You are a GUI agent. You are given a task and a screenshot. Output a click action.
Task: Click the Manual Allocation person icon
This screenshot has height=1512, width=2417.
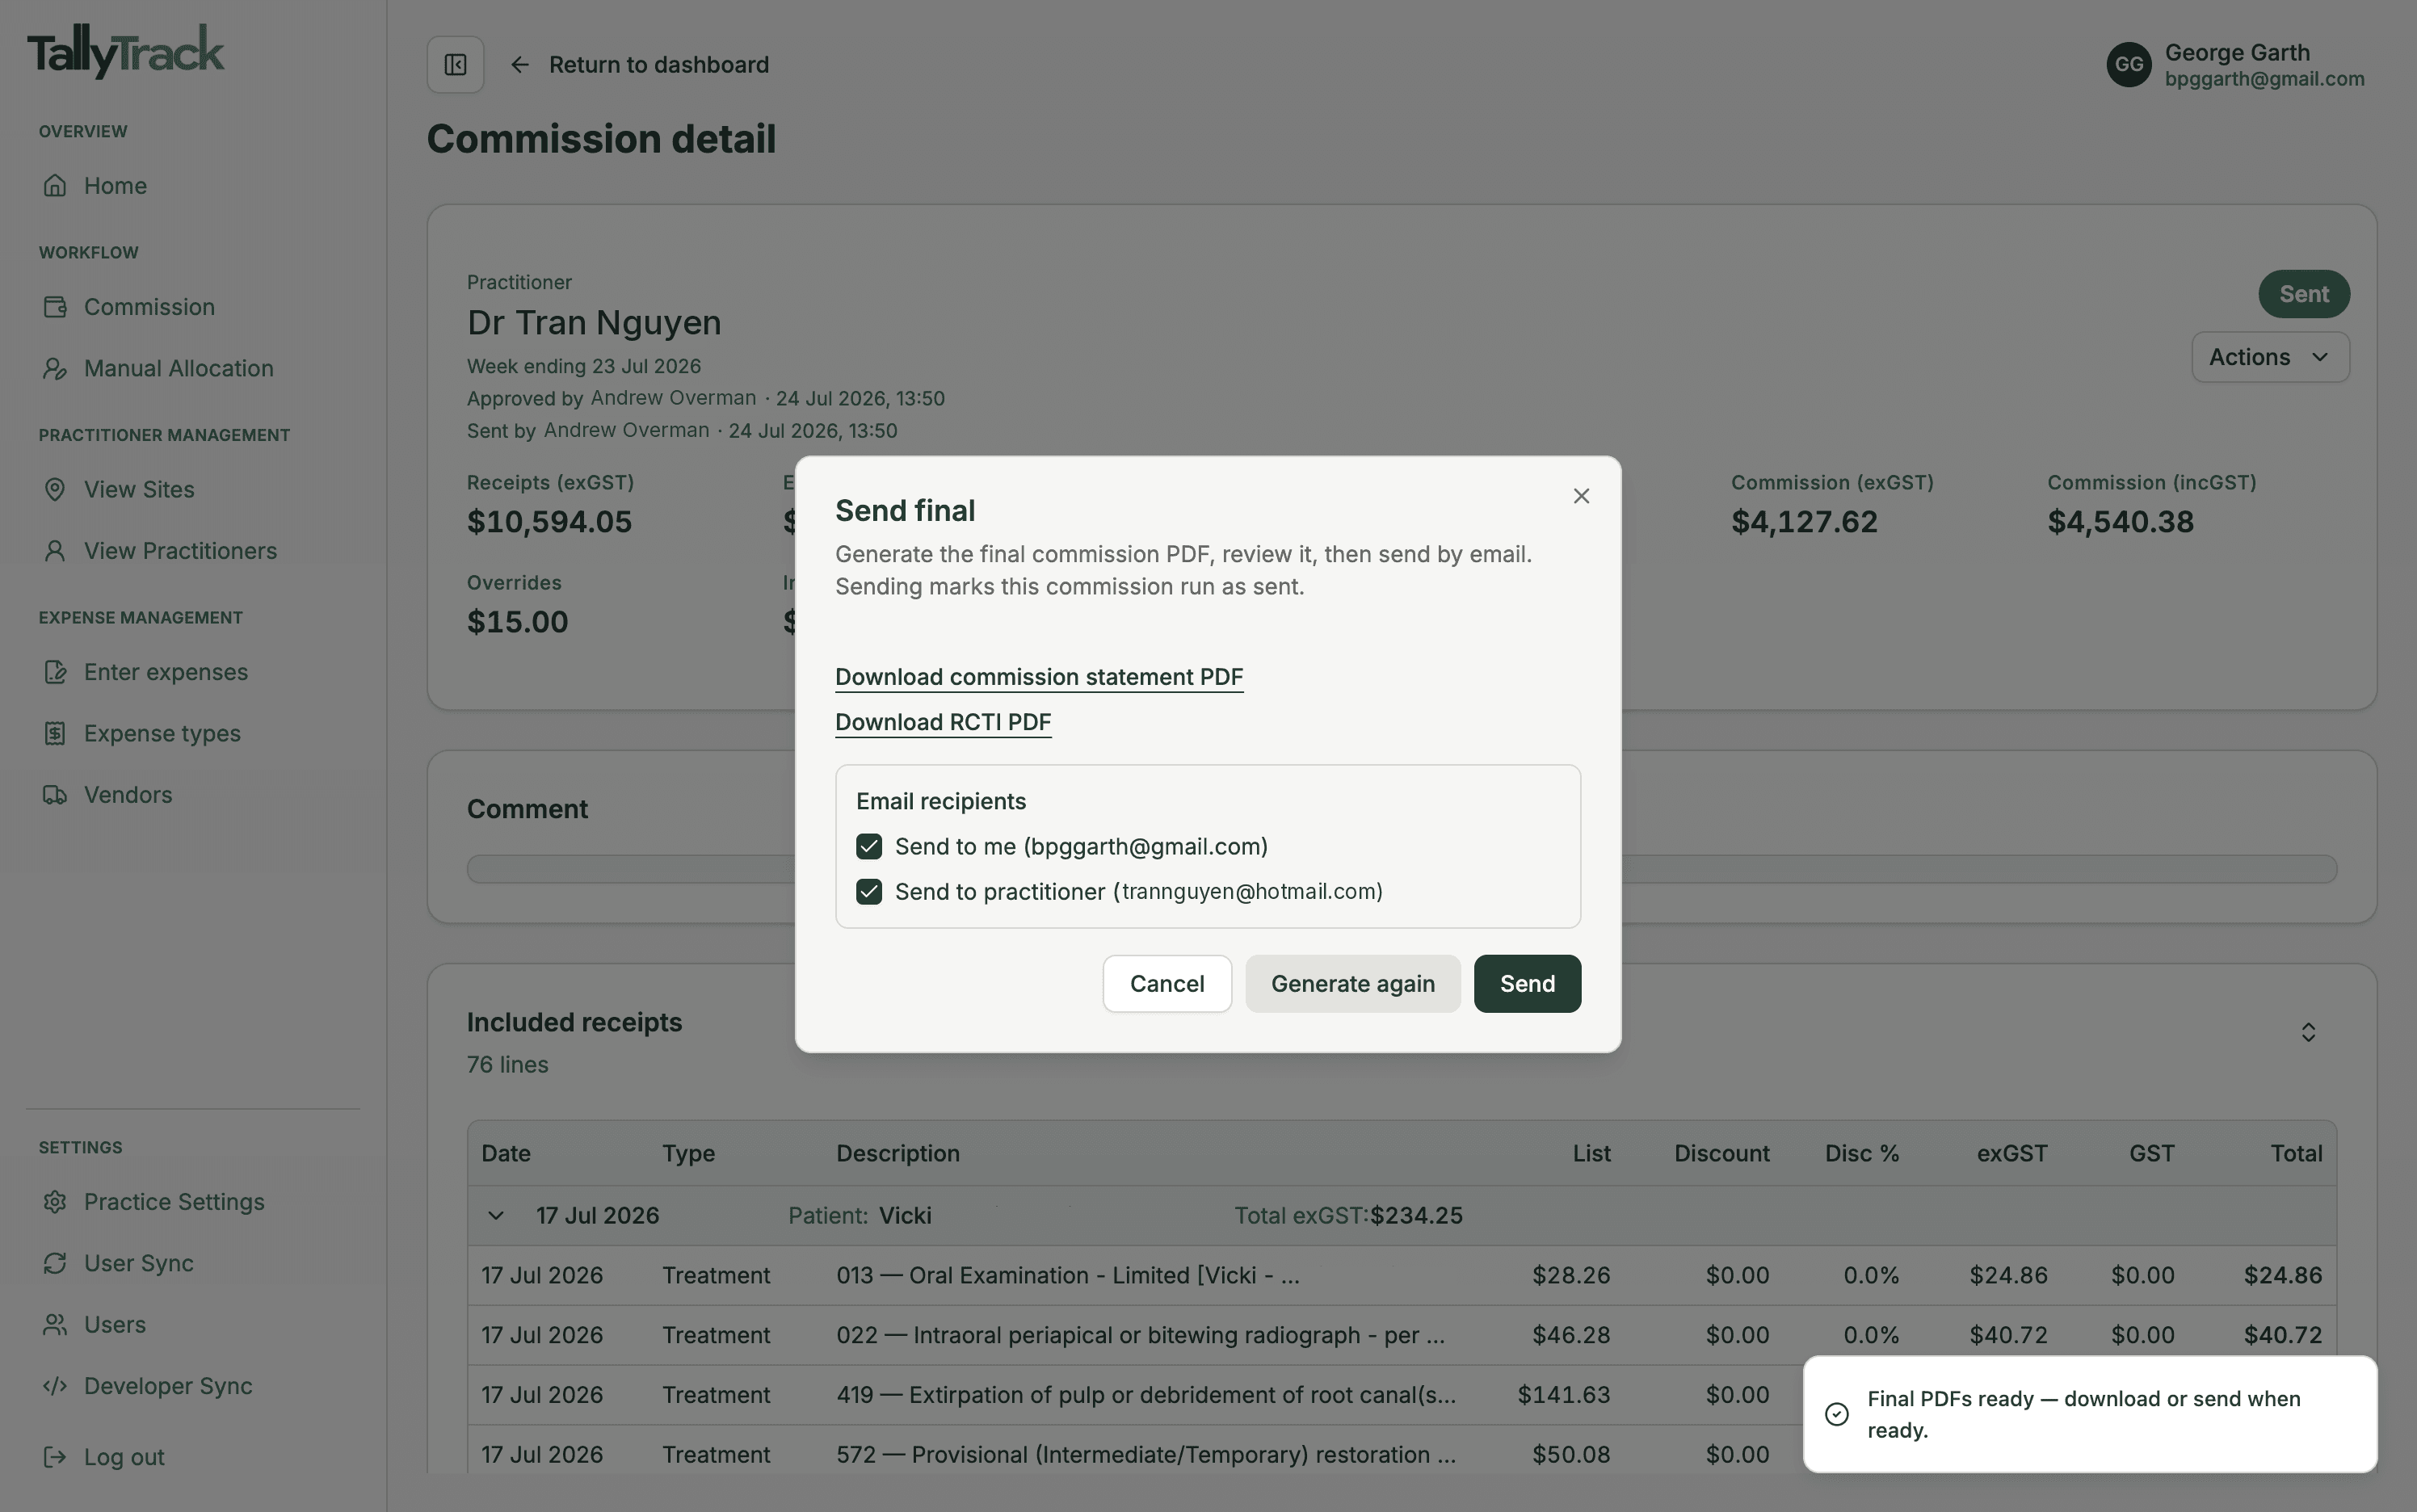55,368
